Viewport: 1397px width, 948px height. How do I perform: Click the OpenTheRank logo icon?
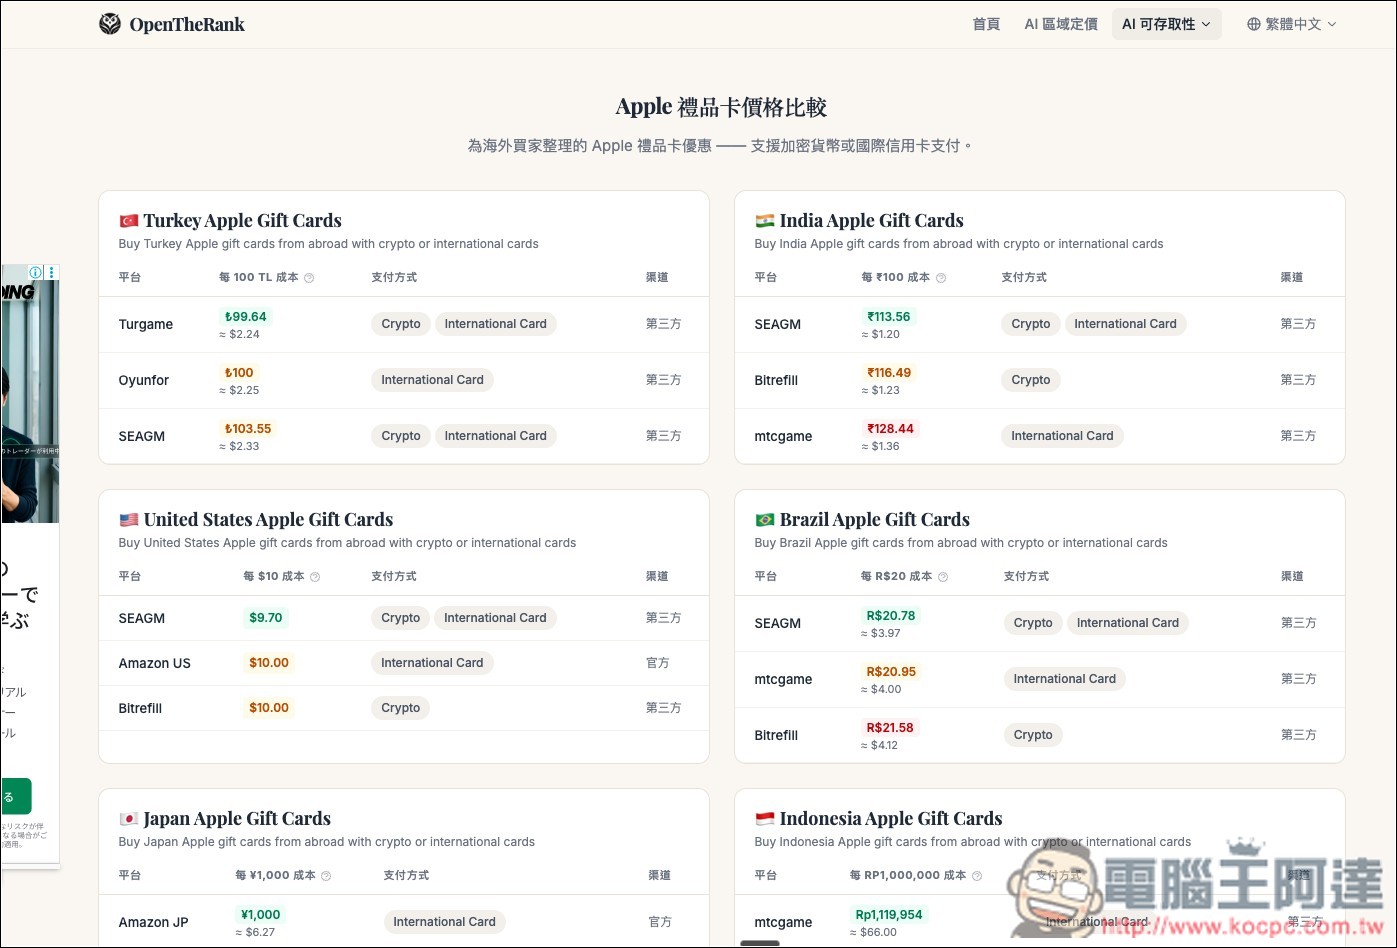coord(110,24)
